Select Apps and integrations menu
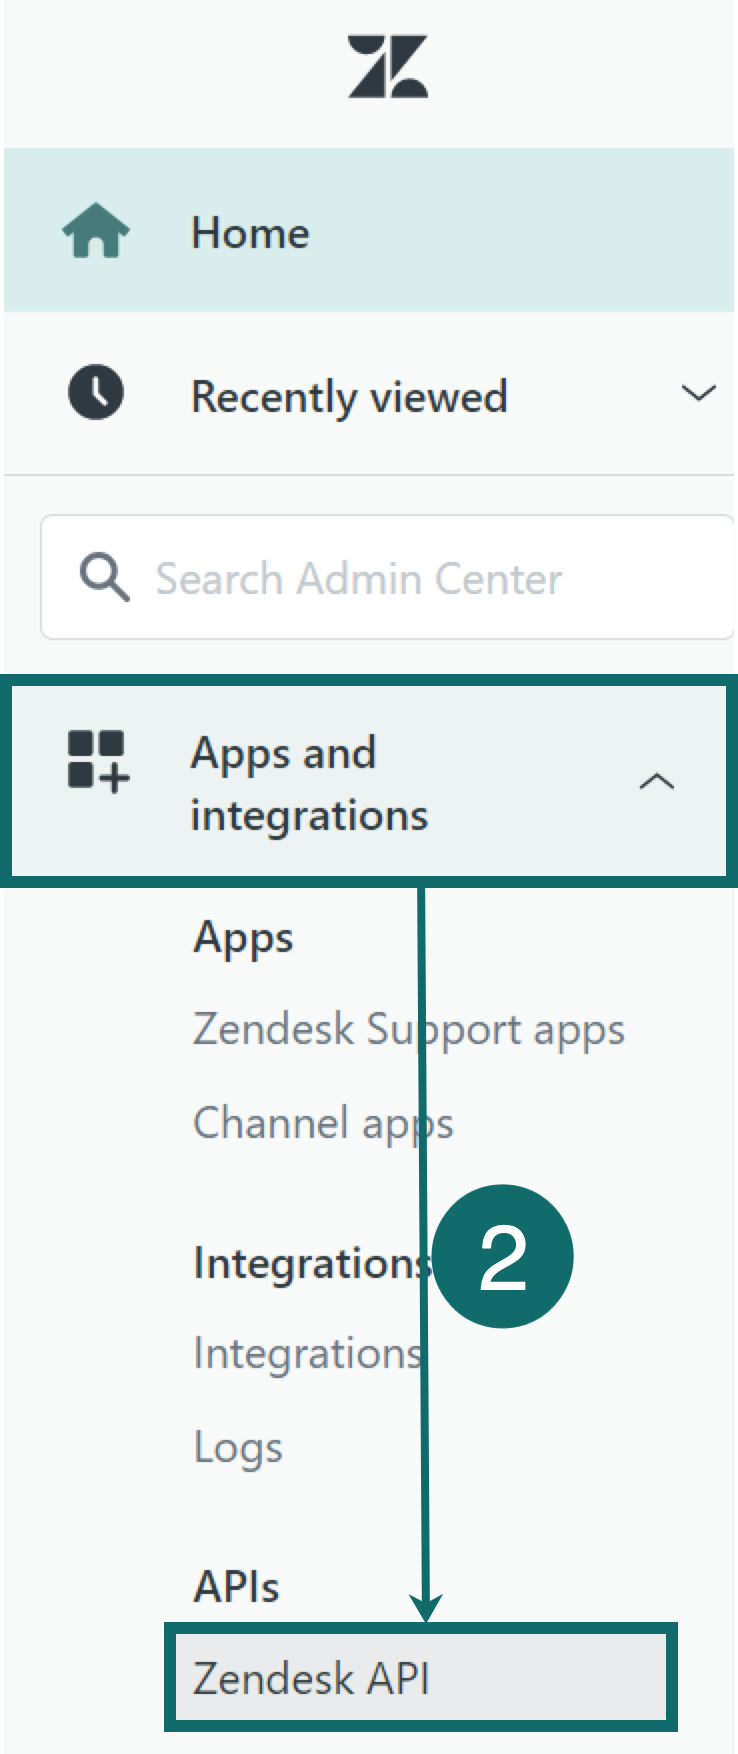Image resolution: width=738 pixels, height=1754 pixels. pyautogui.click(x=369, y=781)
